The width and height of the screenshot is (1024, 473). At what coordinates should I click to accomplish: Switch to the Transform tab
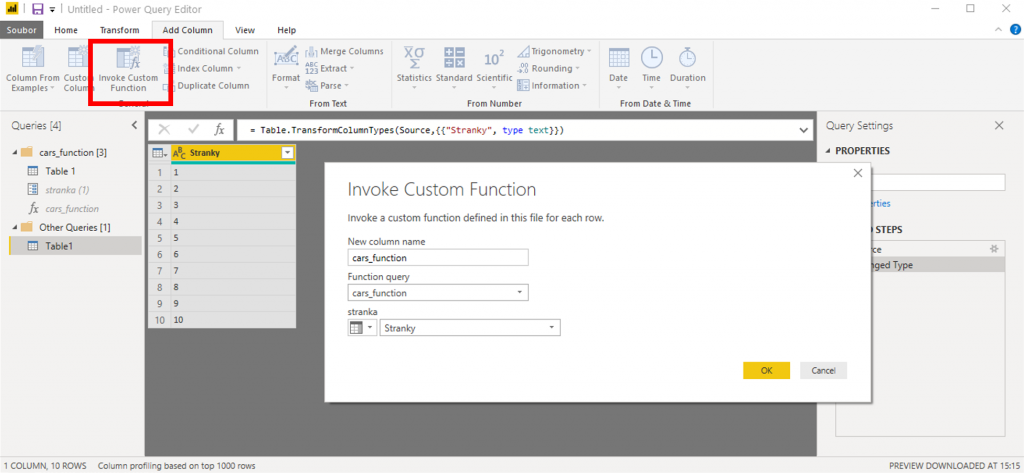click(x=120, y=30)
